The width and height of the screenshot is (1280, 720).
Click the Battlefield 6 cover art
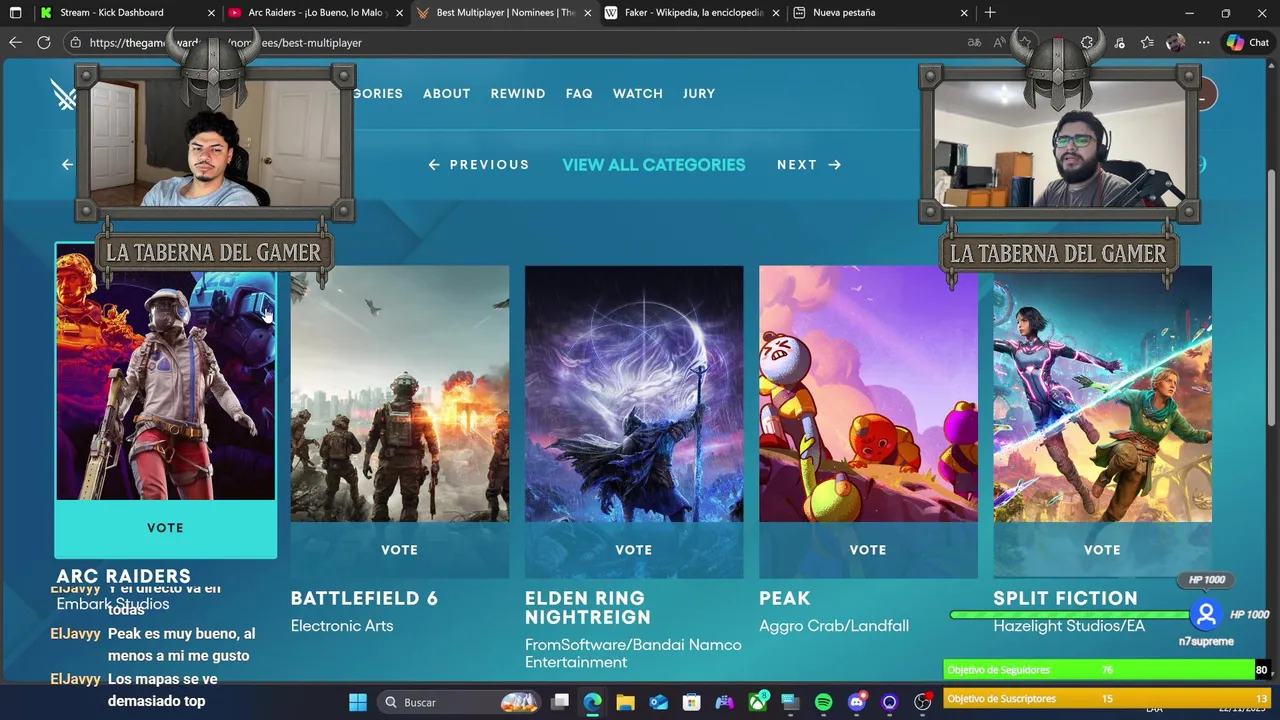400,394
